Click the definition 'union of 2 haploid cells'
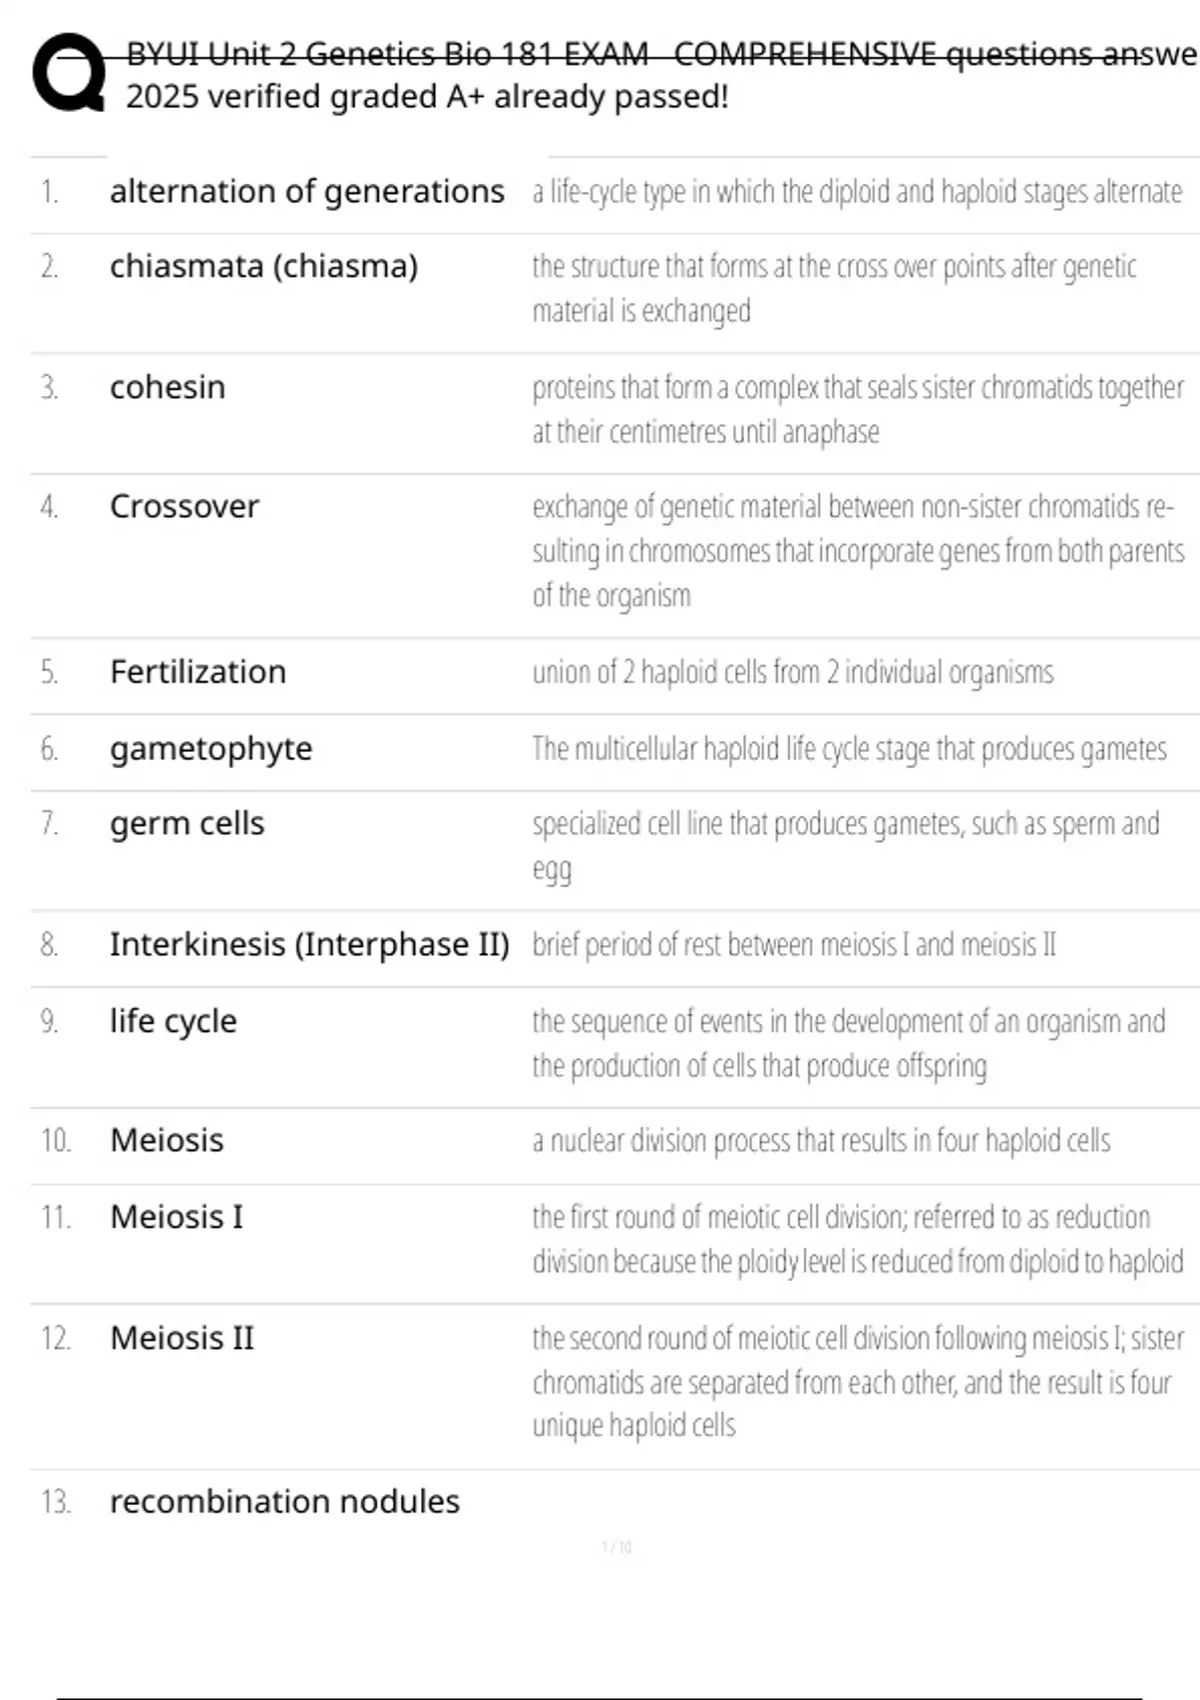This screenshot has width=1200, height=1700. point(792,672)
